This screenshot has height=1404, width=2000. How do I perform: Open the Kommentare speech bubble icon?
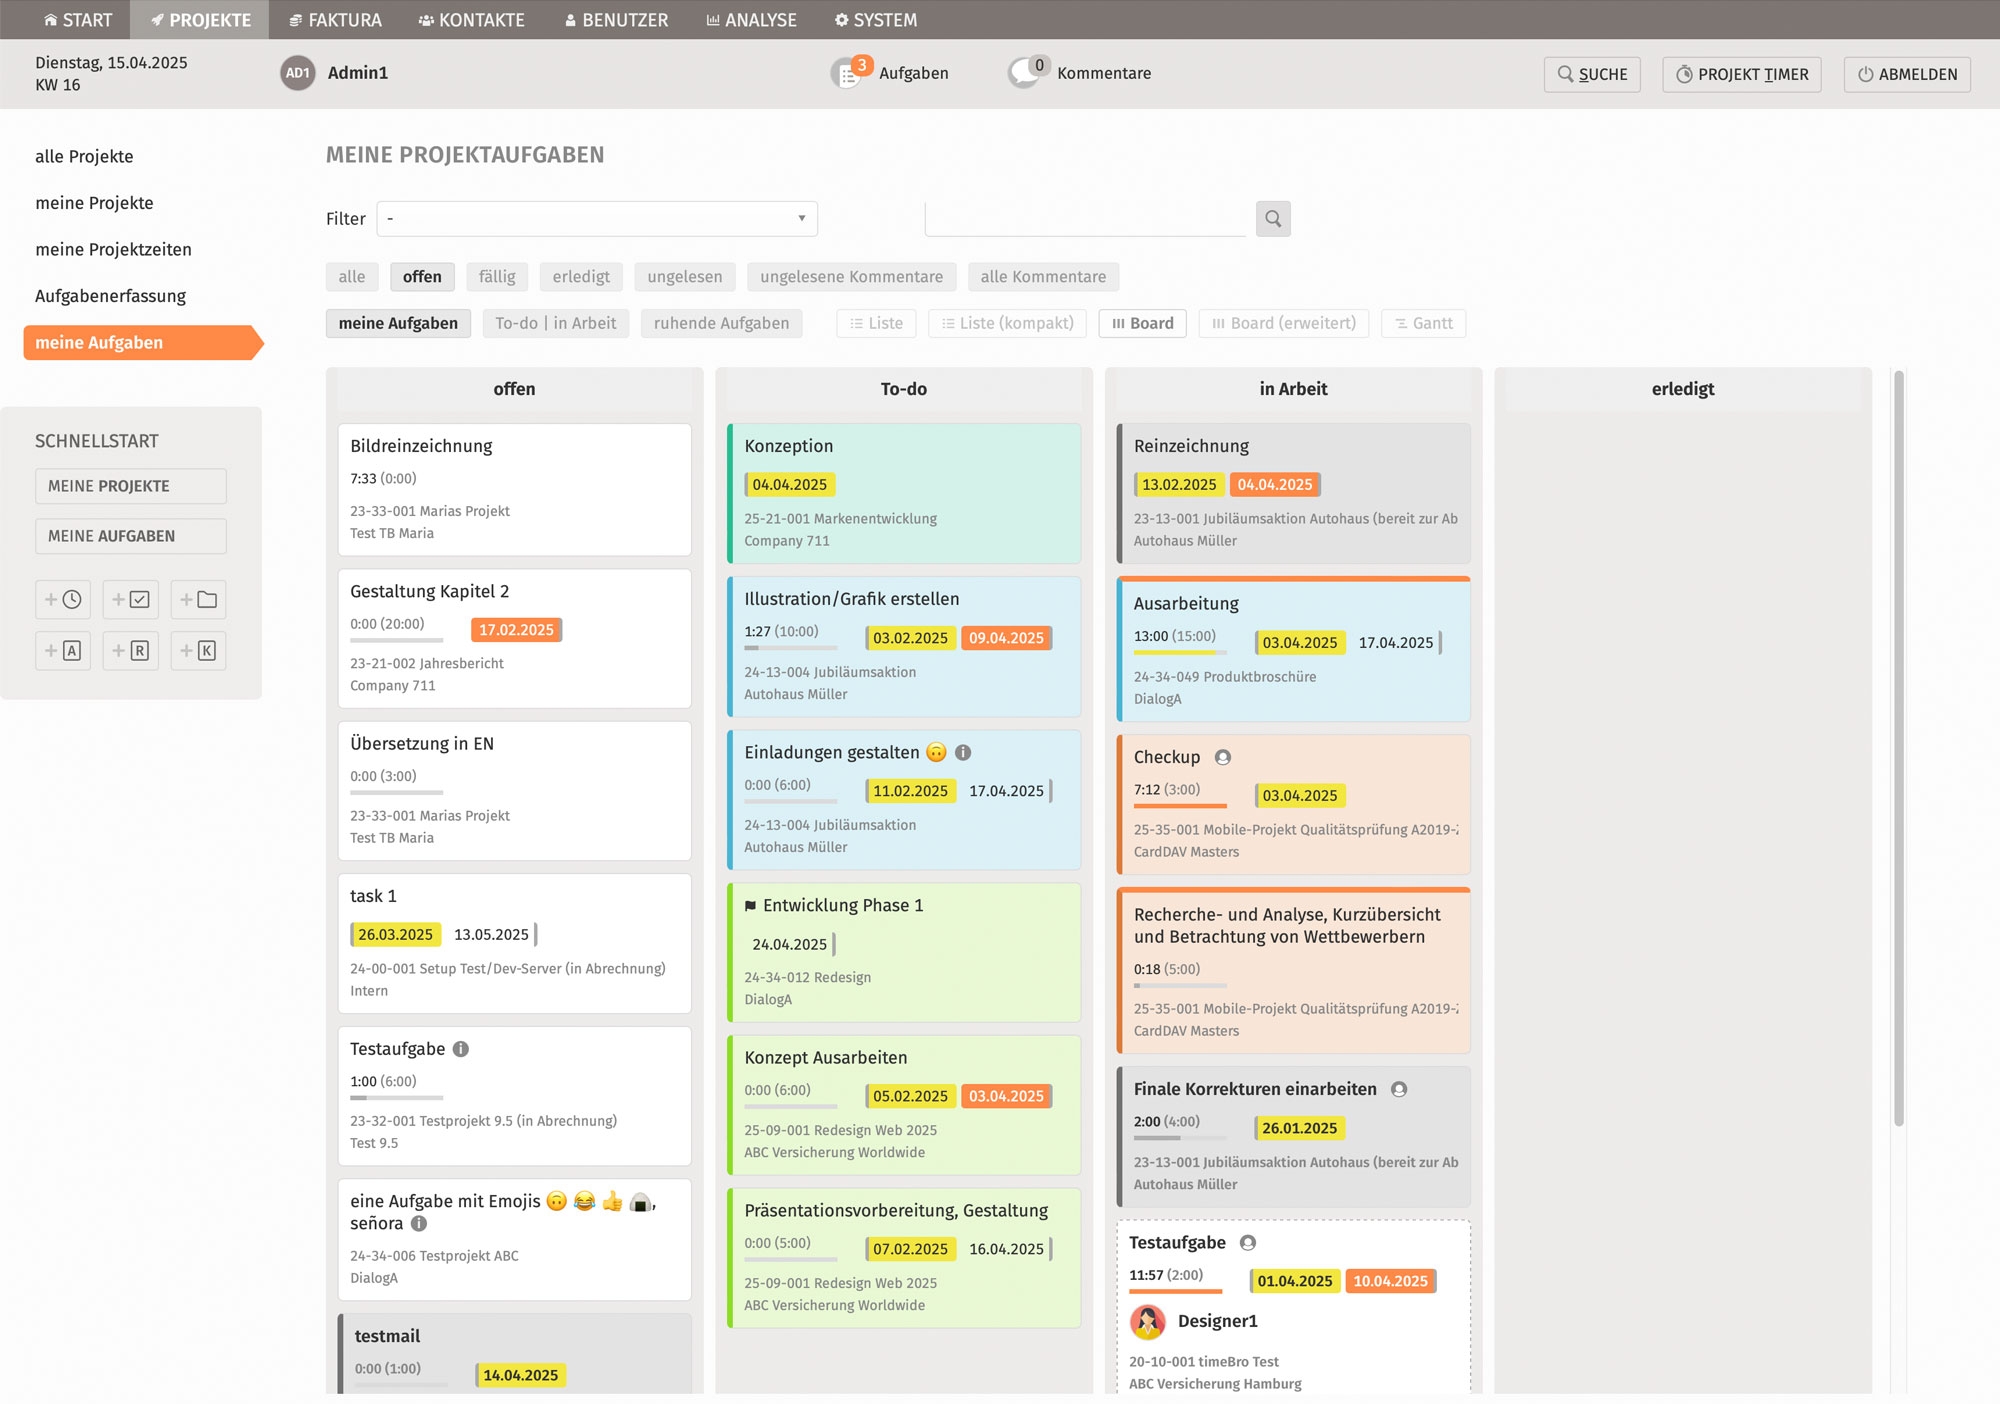pyautogui.click(x=1026, y=73)
